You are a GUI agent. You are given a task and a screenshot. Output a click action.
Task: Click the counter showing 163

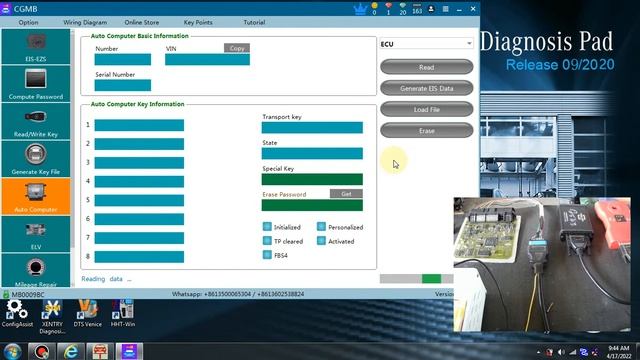(417, 9)
